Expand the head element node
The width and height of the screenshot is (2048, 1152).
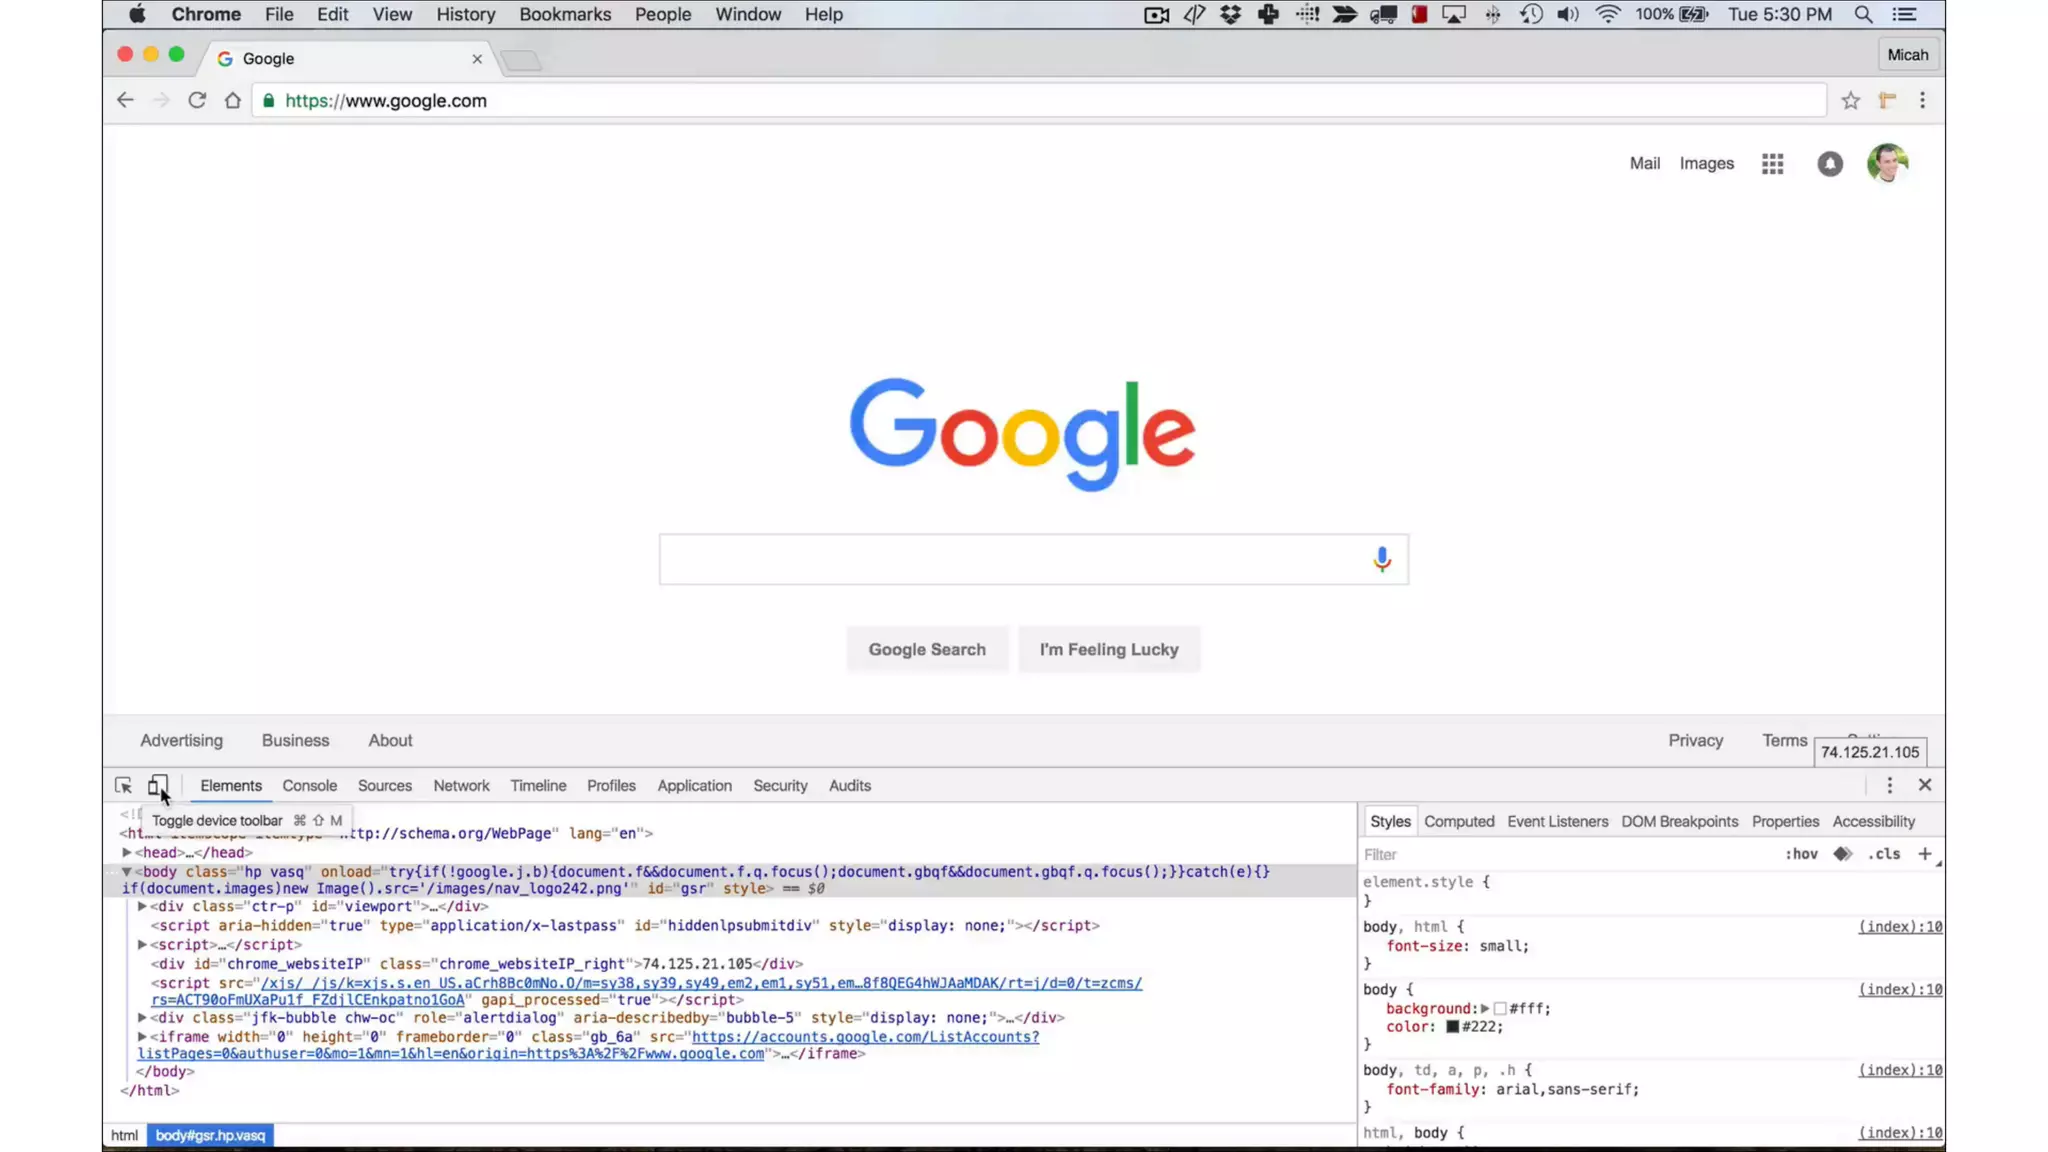tap(127, 853)
